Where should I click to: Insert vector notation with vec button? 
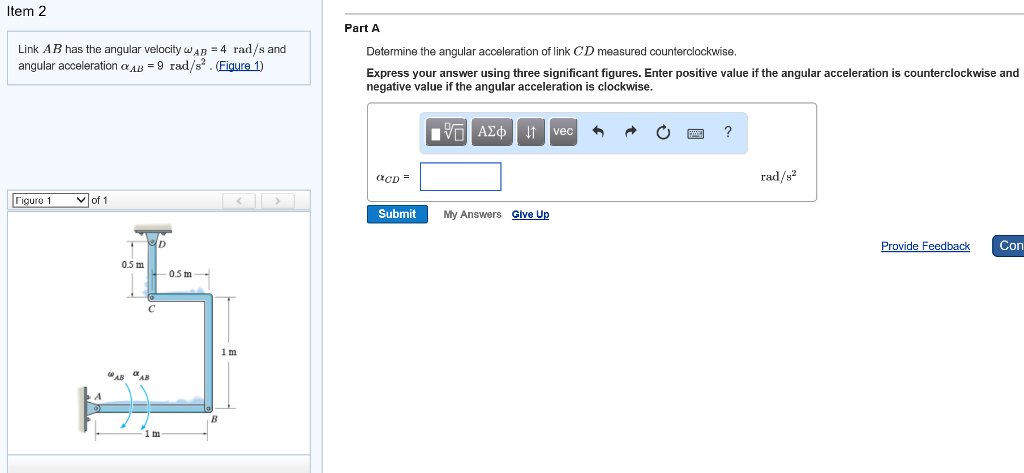[563, 132]
